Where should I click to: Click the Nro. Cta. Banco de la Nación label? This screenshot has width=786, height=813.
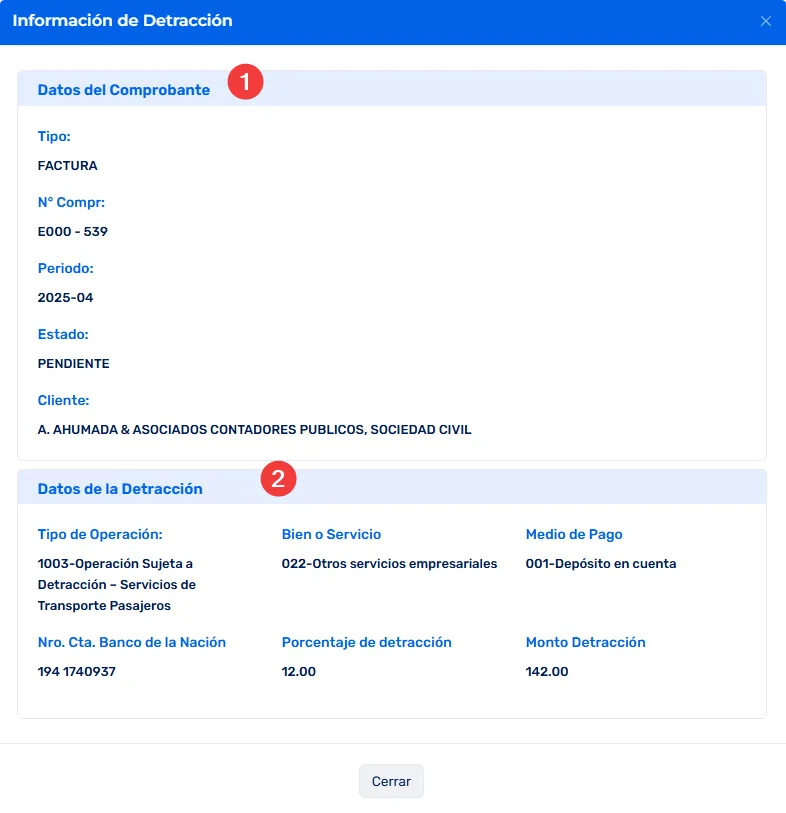click(131, 642)
